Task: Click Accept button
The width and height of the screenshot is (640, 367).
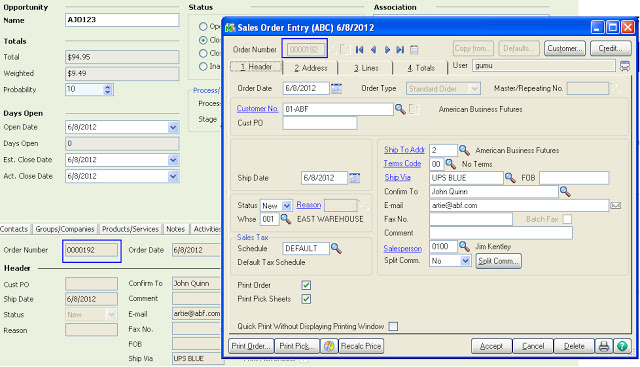Action: pos(491,346)
